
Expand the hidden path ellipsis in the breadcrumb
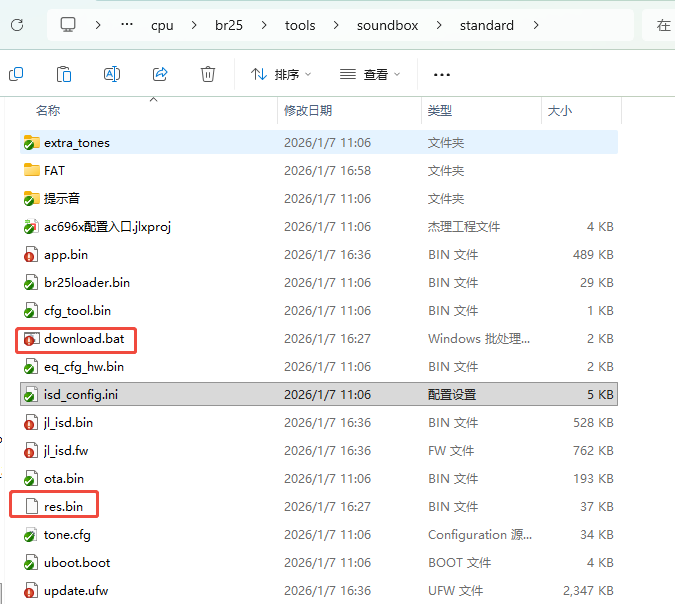tap(127, 25)
